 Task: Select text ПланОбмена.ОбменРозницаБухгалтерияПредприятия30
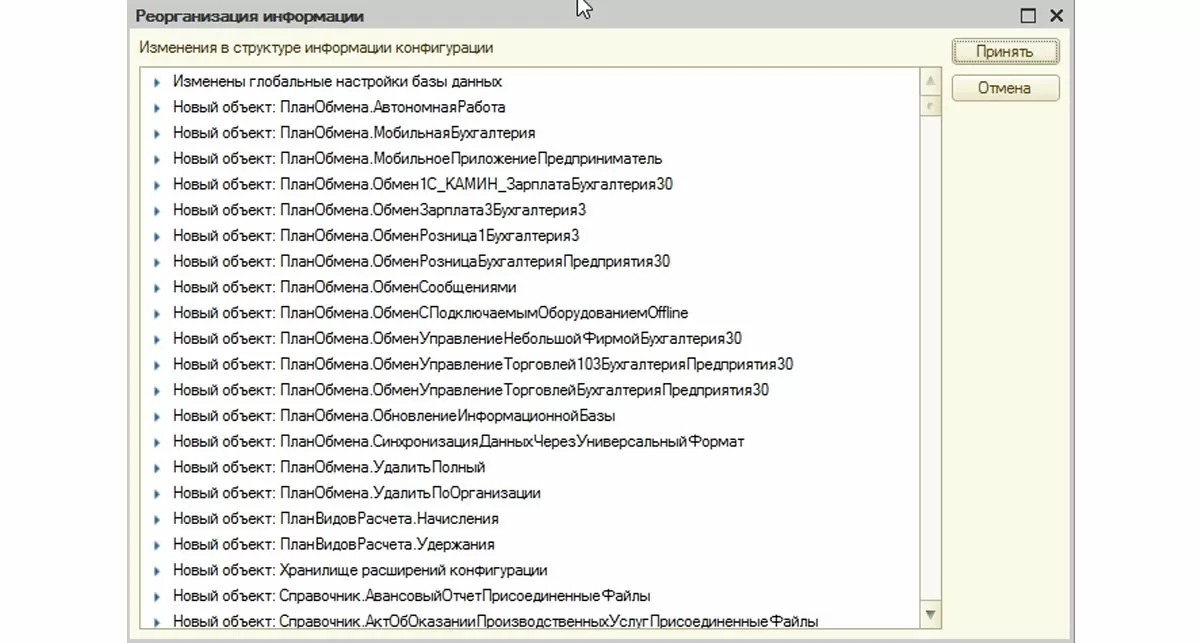475,262
